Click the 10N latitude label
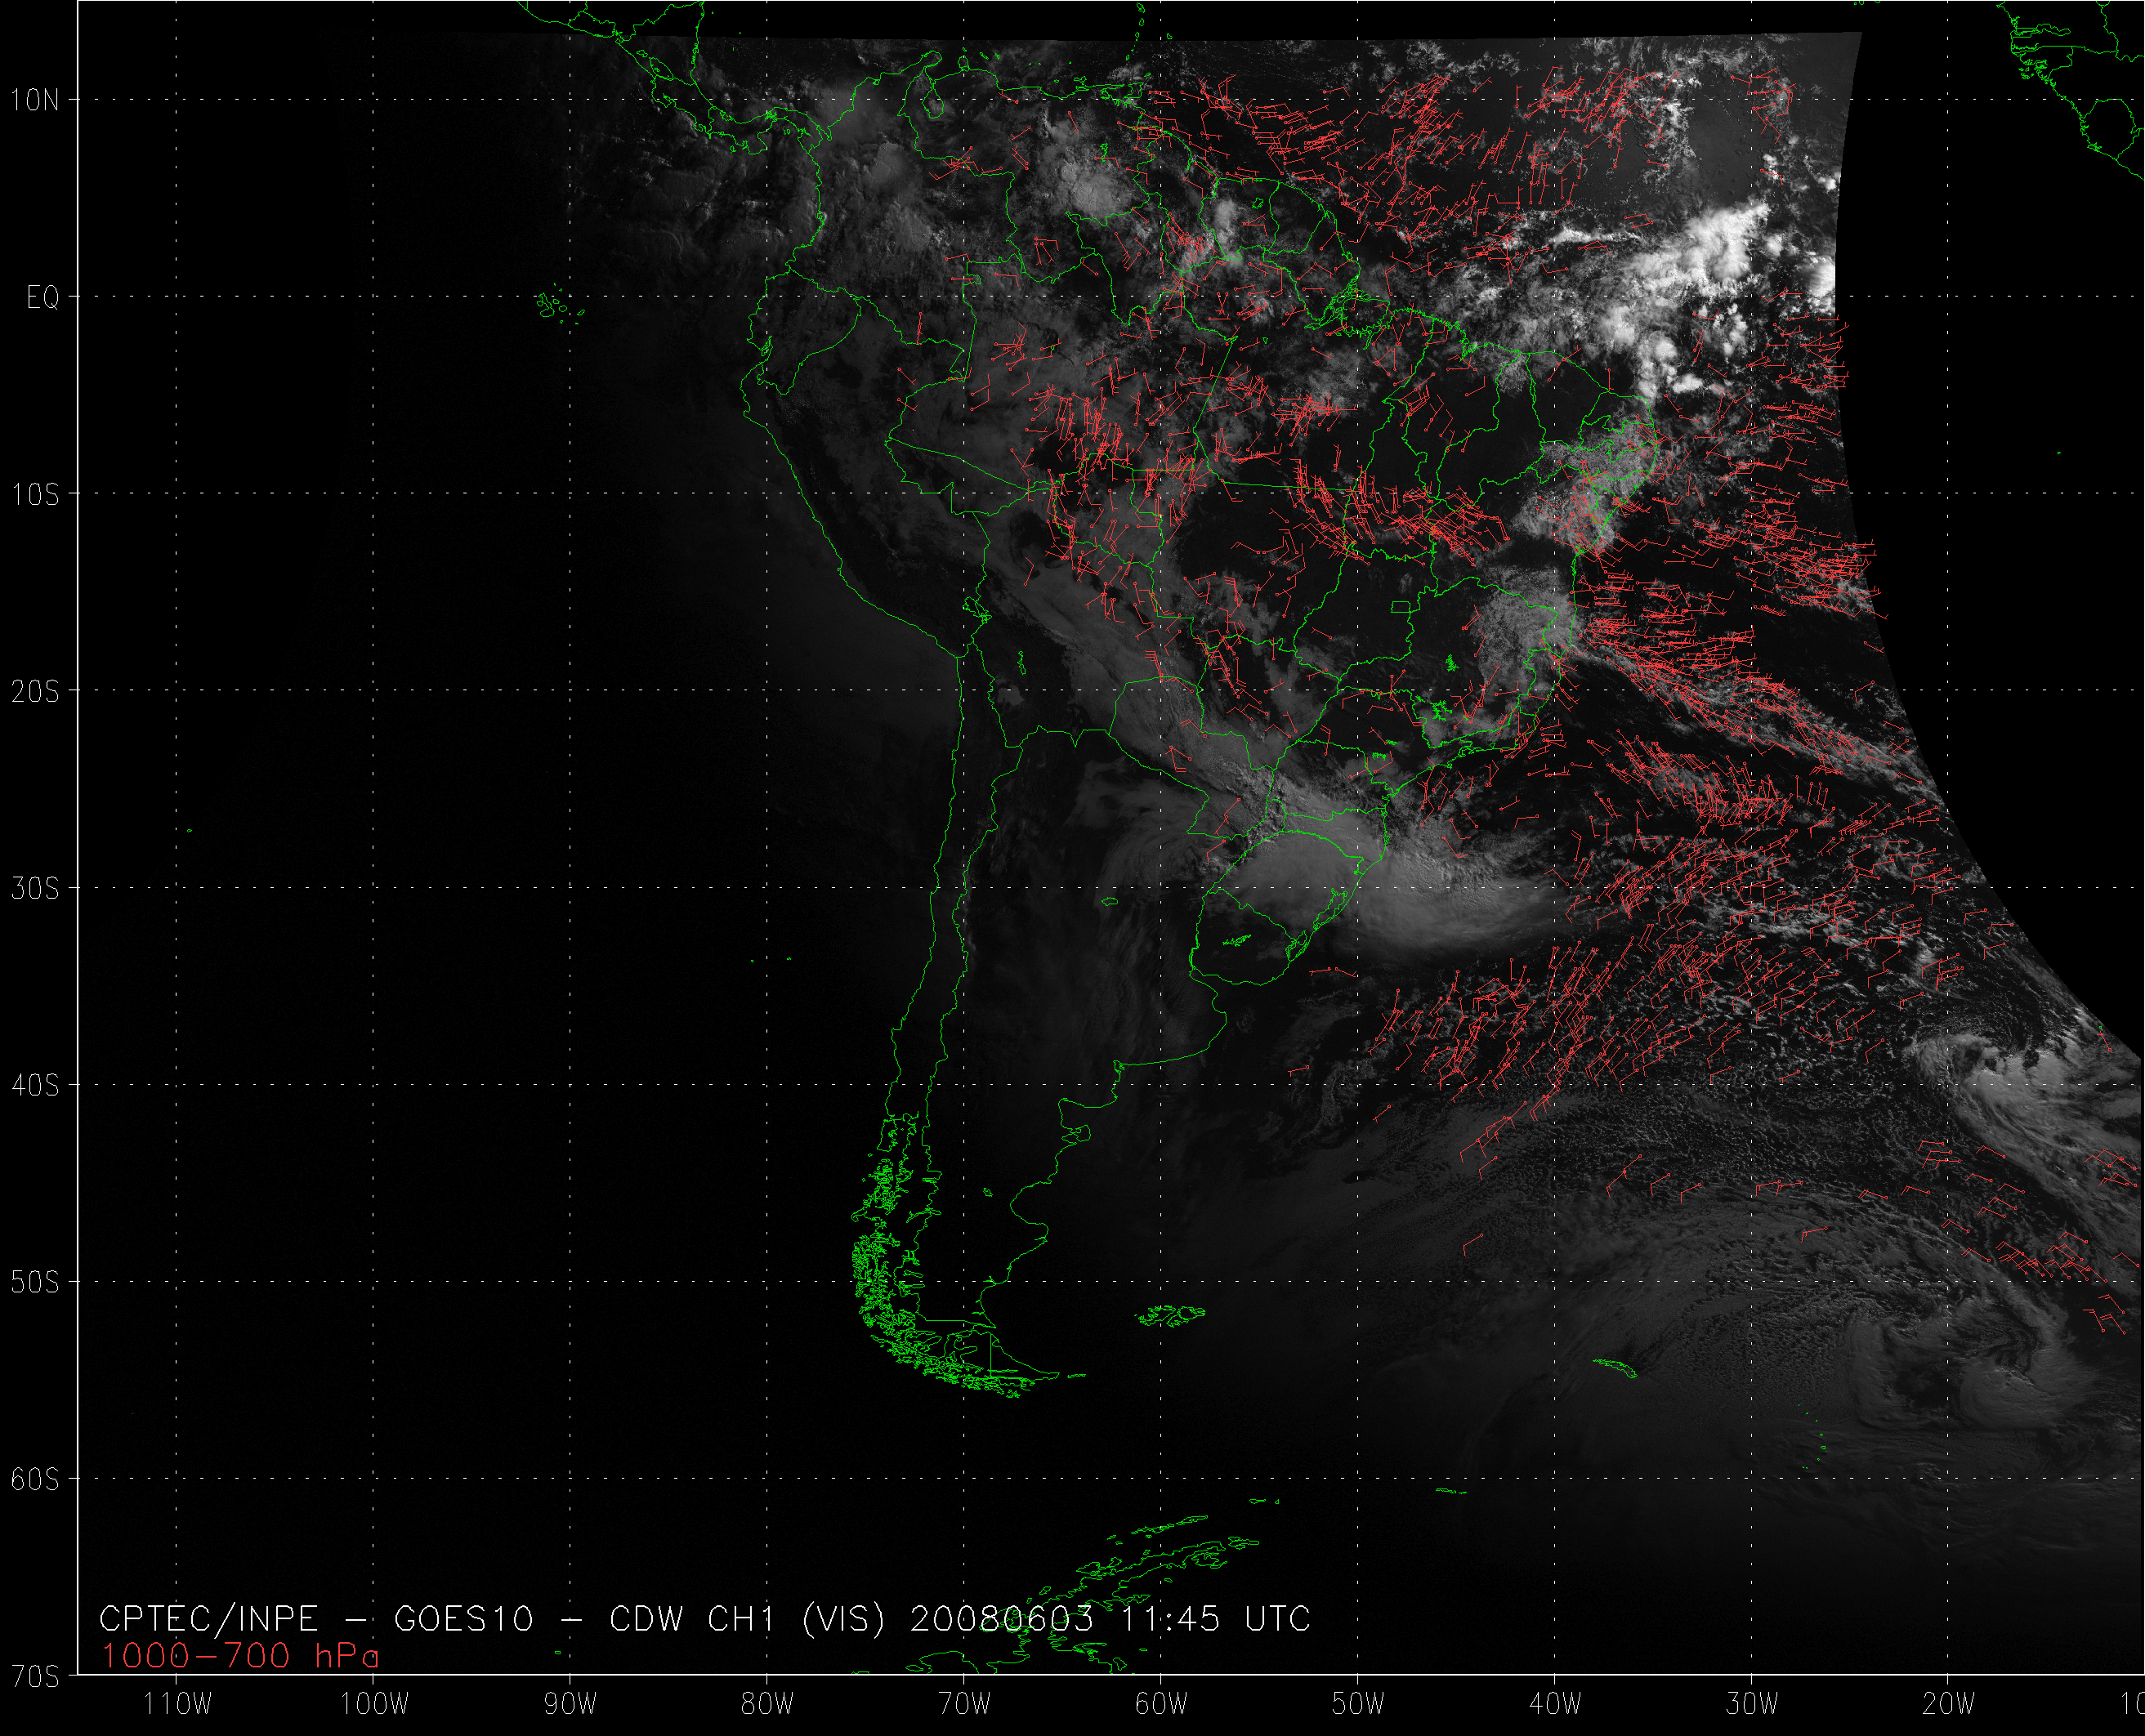The height and width of the screenshot is (1736, 2145). pos(35,100)
